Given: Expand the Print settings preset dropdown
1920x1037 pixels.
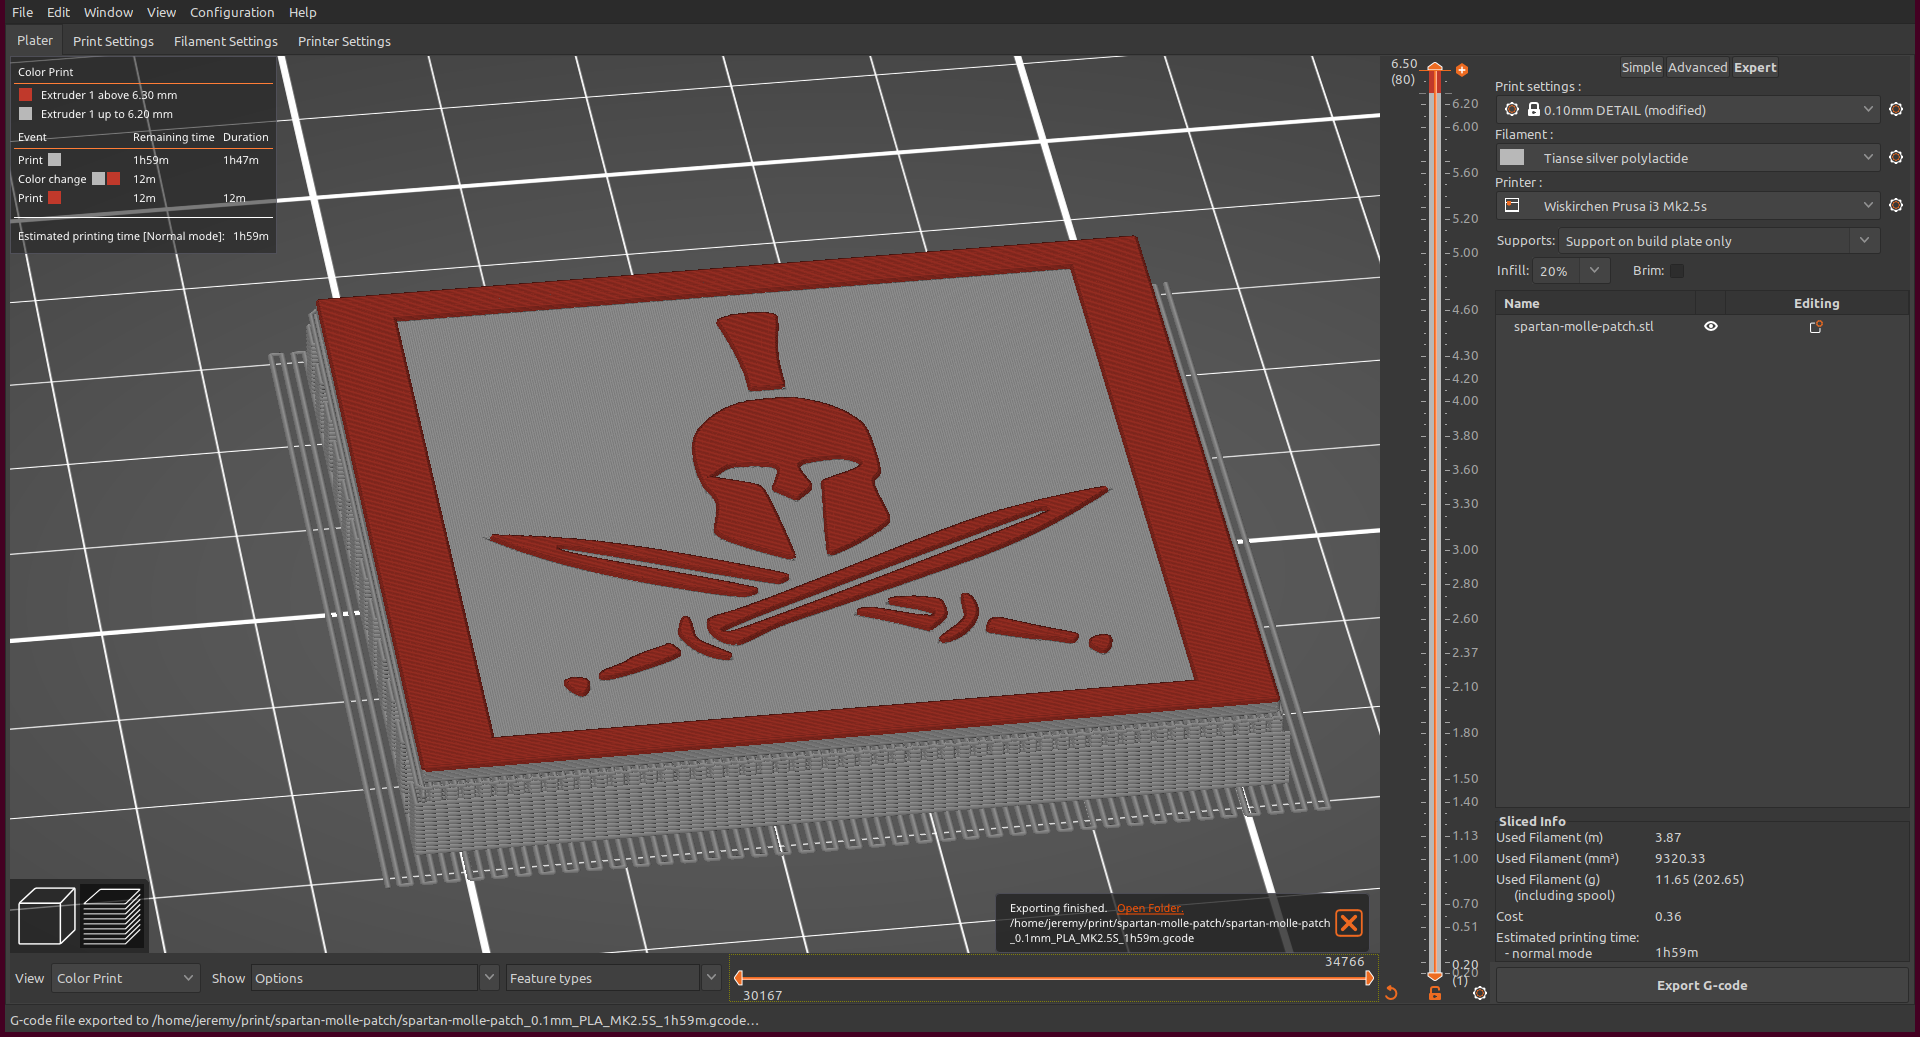Looking at the screenshot, I should pyautogui.click(x=1868, y=109).
